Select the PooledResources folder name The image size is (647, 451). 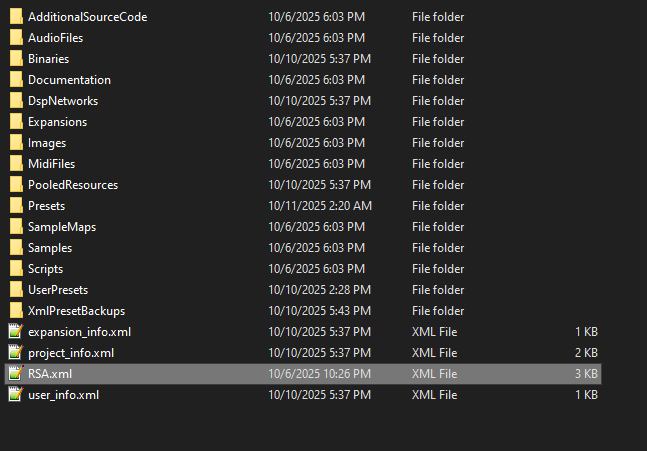click(x=73, y=185)
